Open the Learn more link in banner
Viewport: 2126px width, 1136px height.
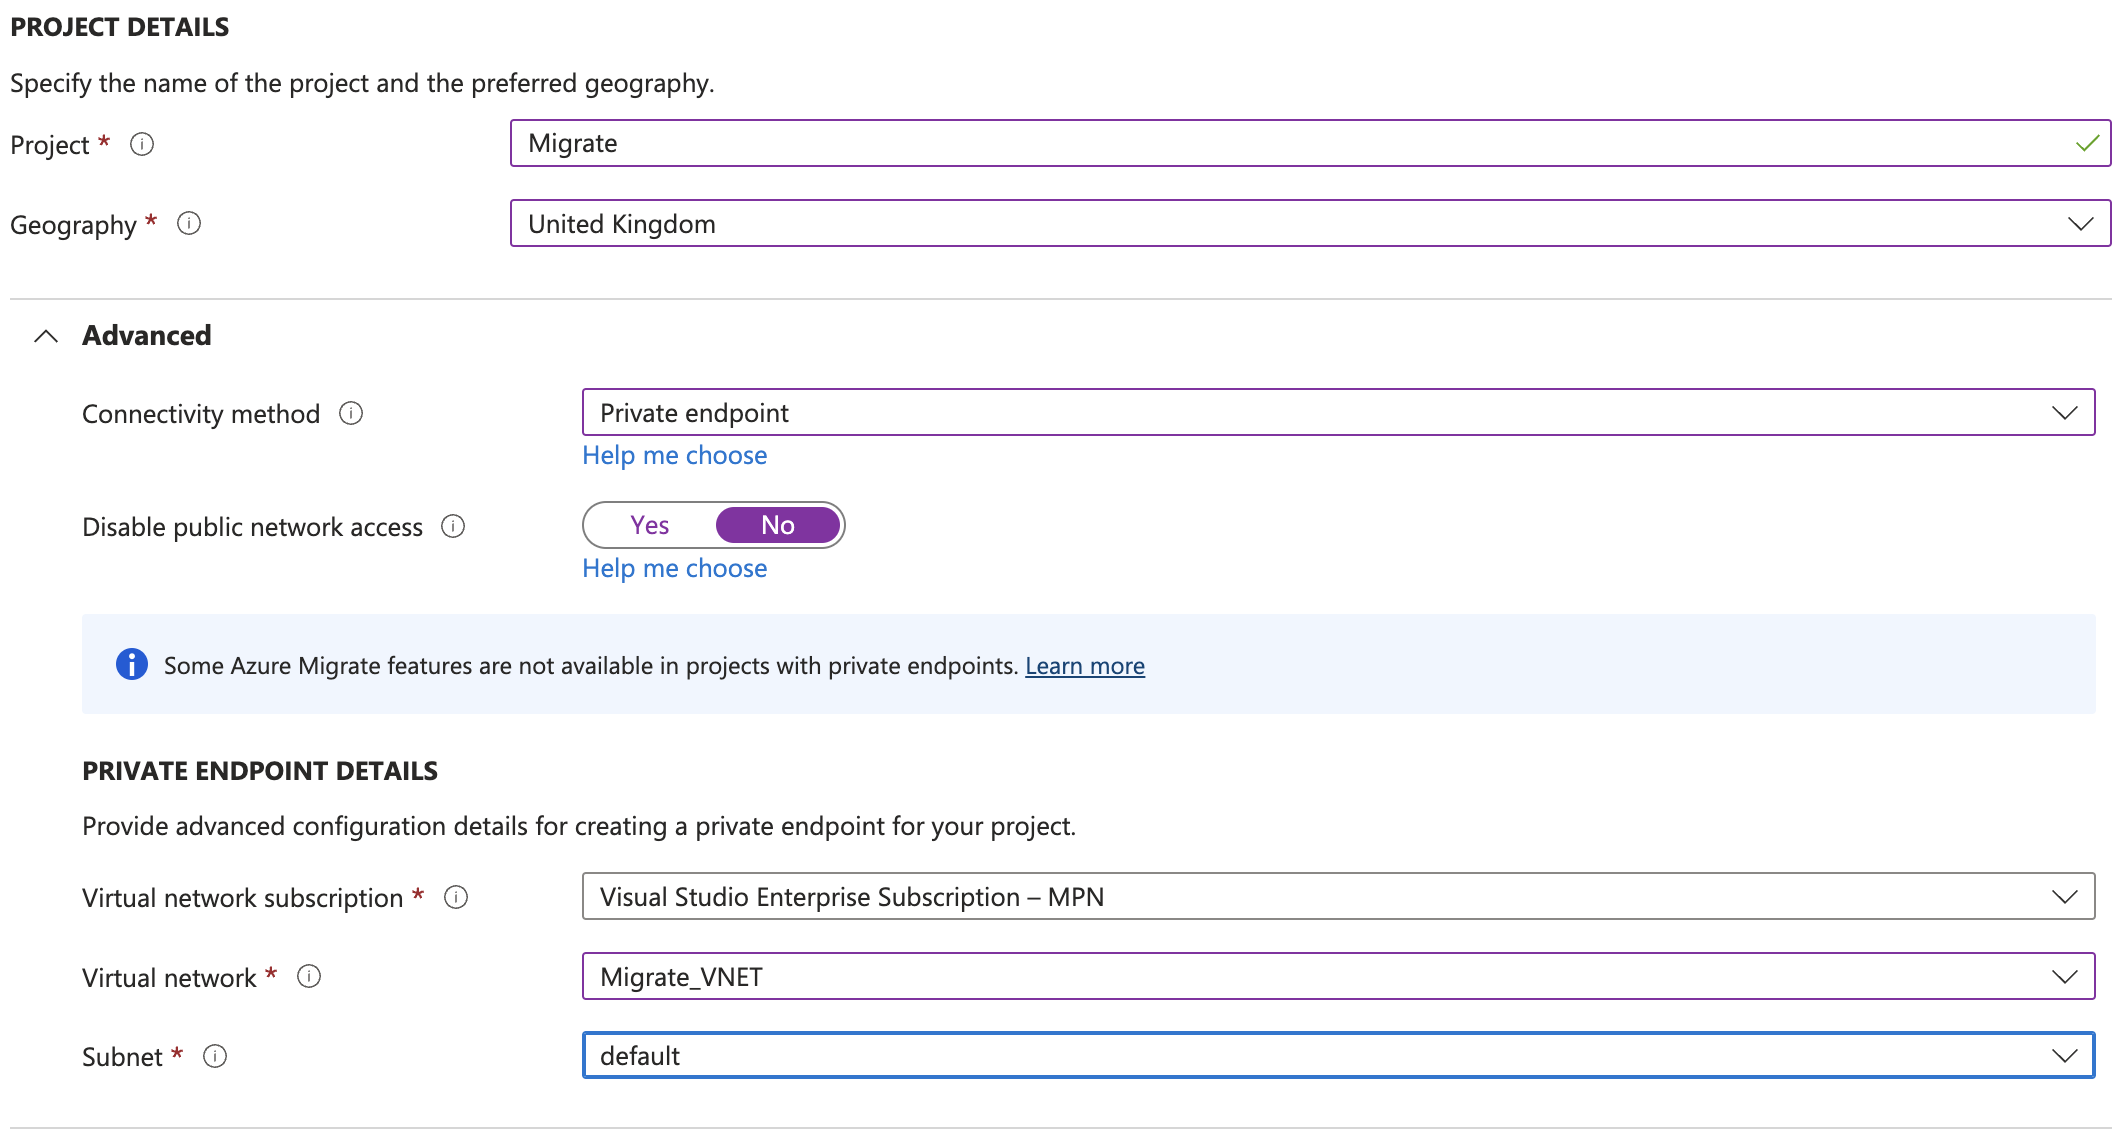(x=1085, y=665)
